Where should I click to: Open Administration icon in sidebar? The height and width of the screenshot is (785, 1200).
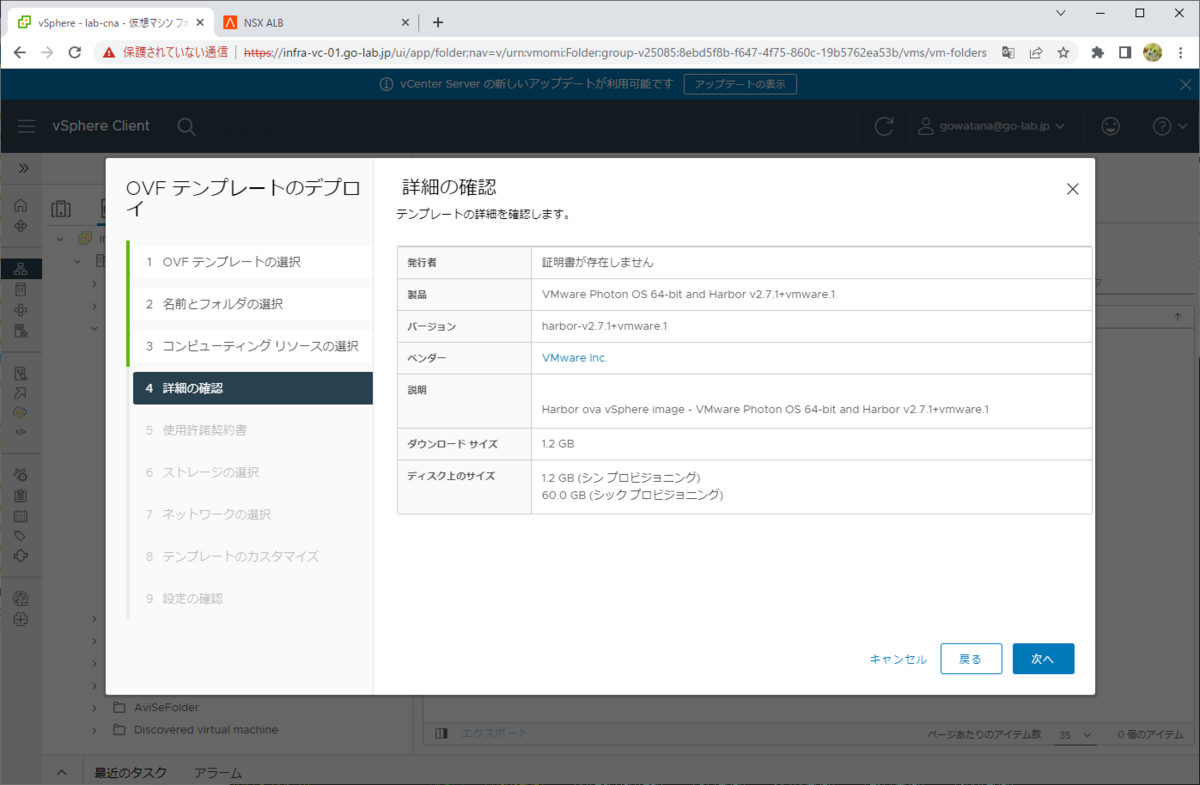pos(21,474)
